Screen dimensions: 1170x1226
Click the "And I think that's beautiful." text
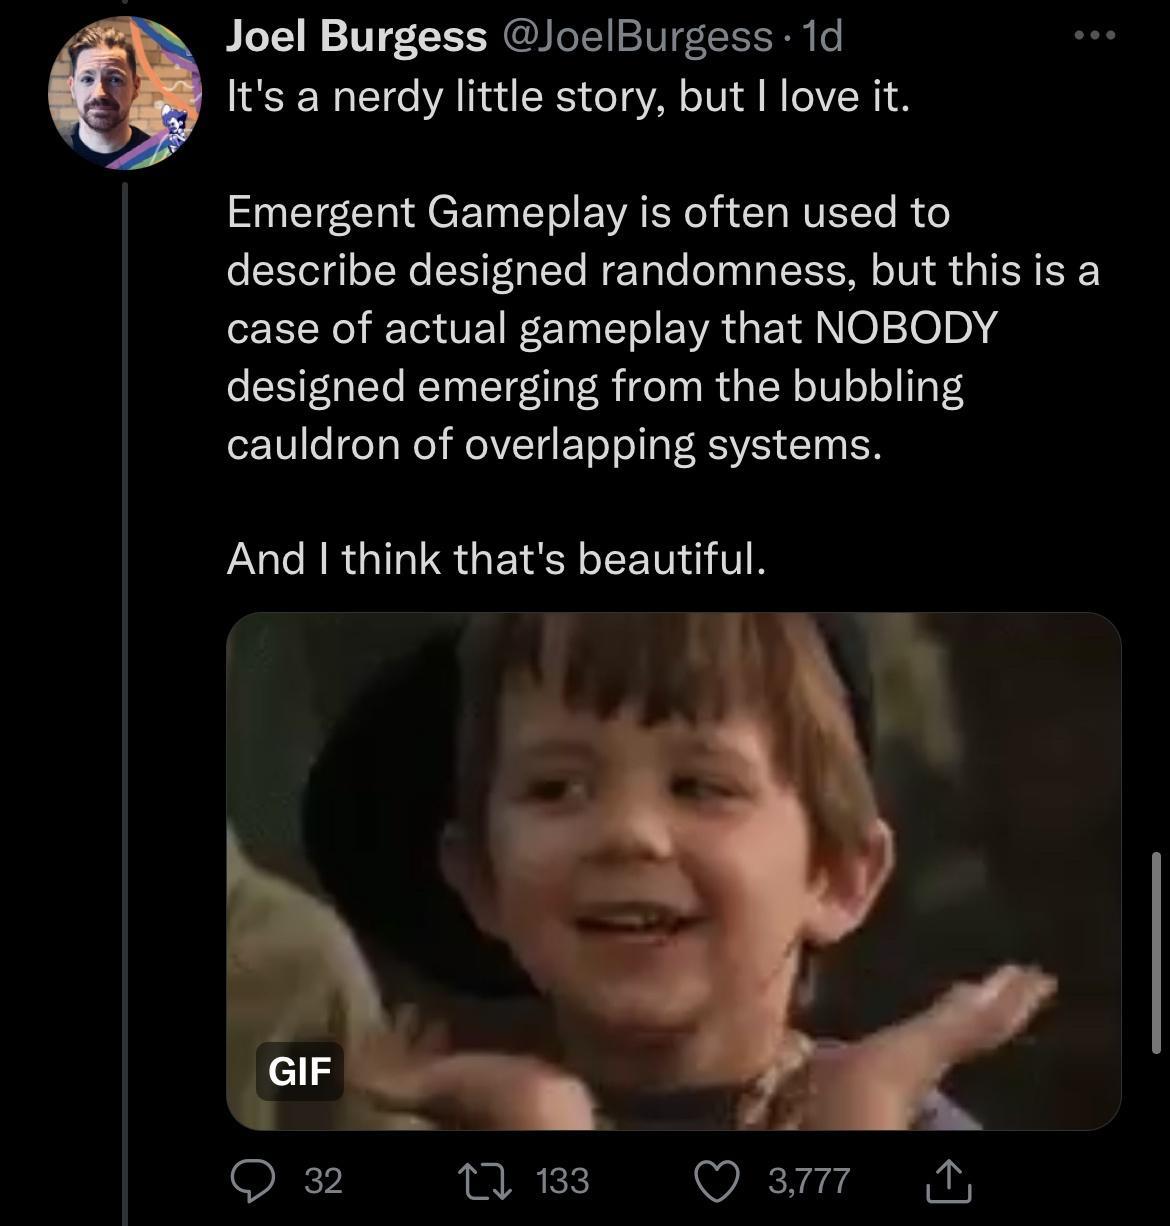click(x=497, y=559)
